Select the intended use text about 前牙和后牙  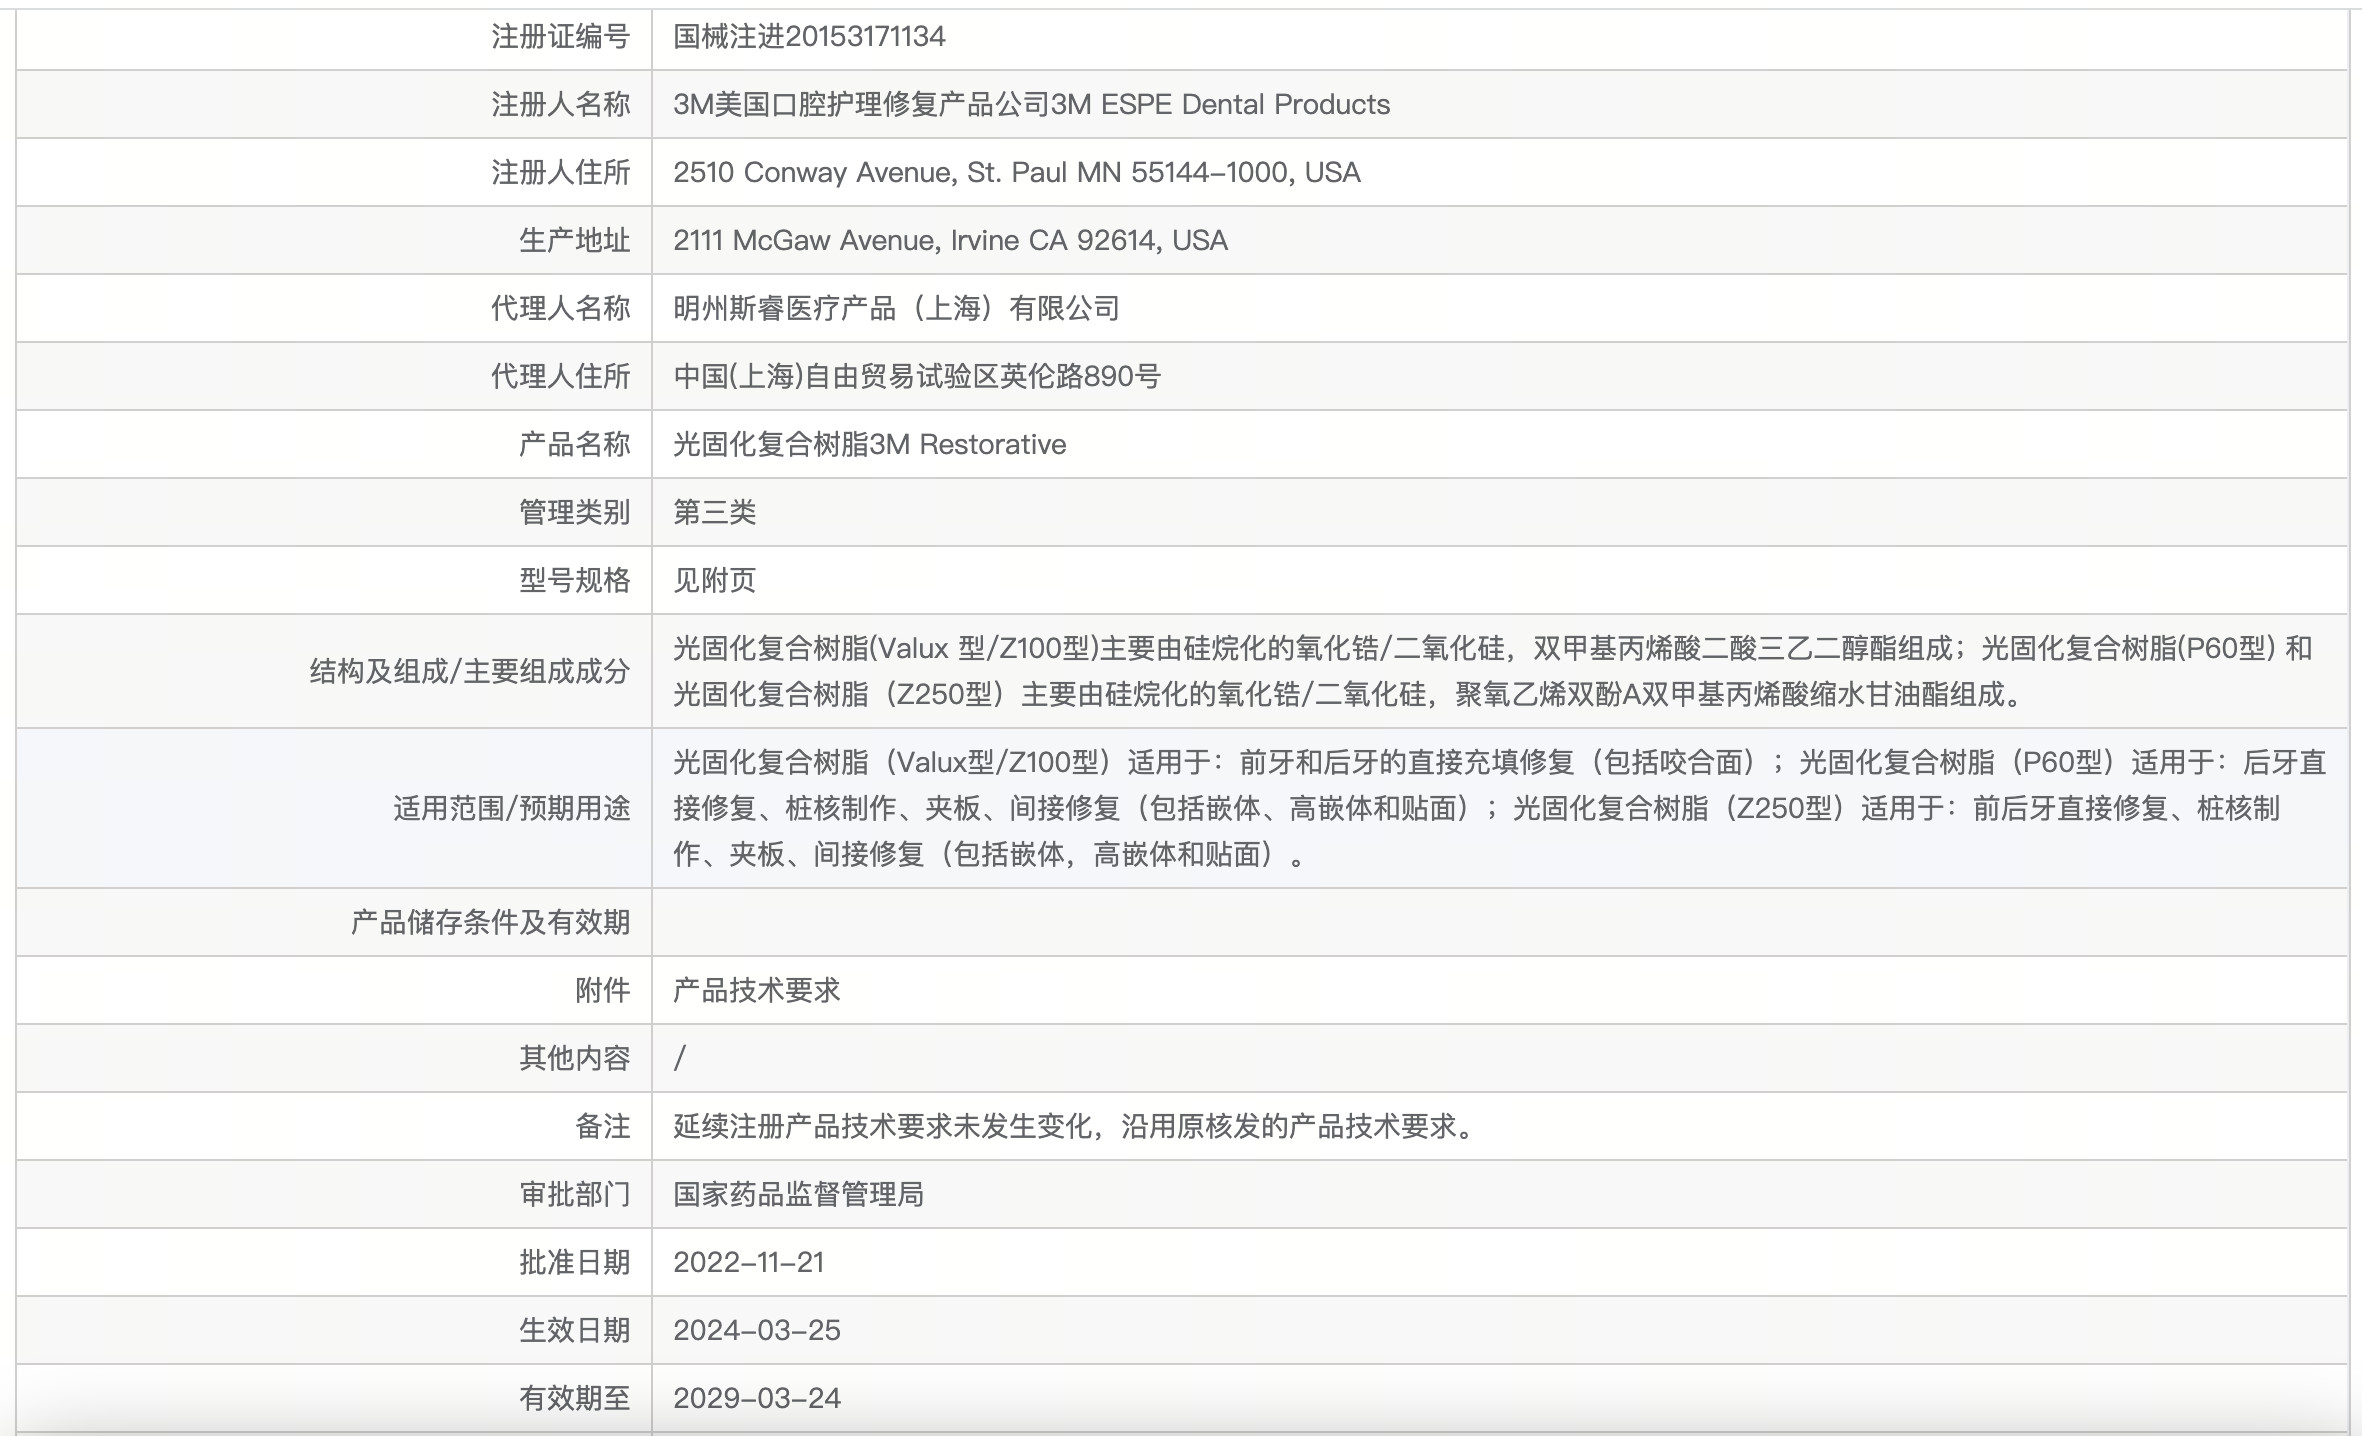pos(1499,808)
